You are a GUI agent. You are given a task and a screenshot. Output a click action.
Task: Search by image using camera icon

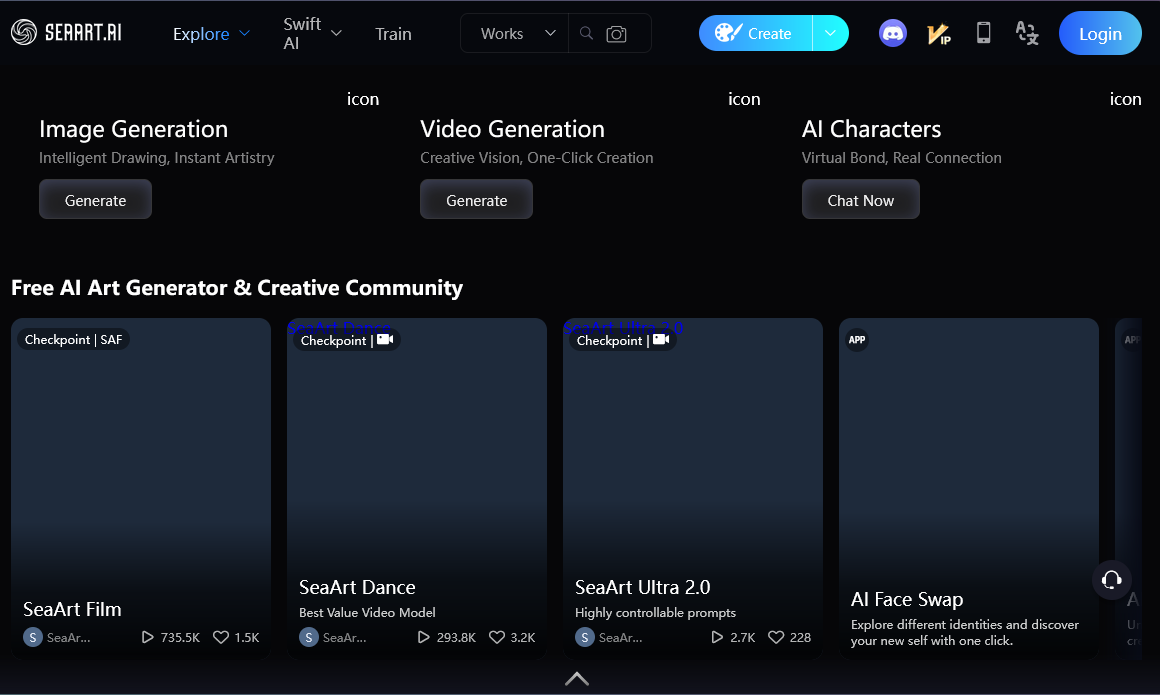point(616,34)
